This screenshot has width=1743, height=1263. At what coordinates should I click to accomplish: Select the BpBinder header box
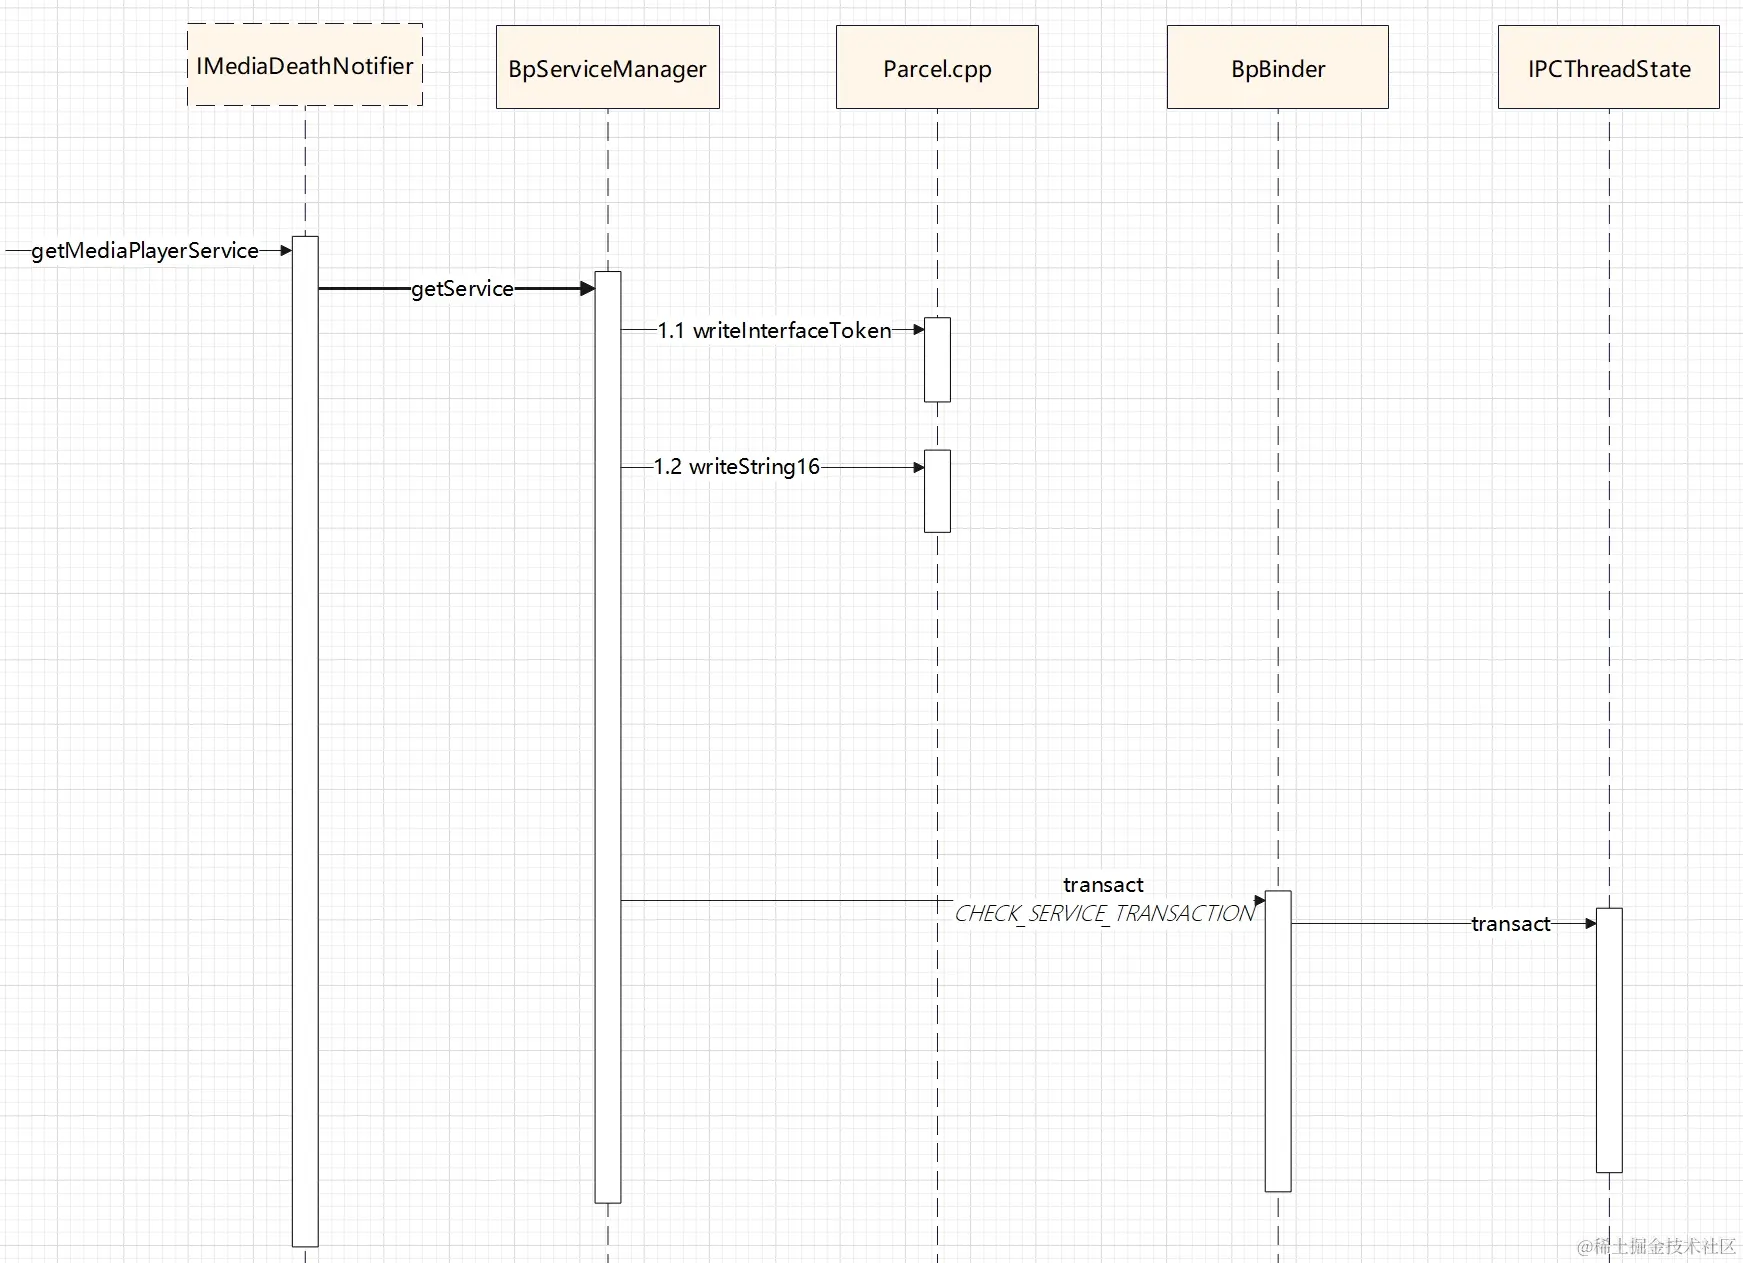pos(1278,67)
